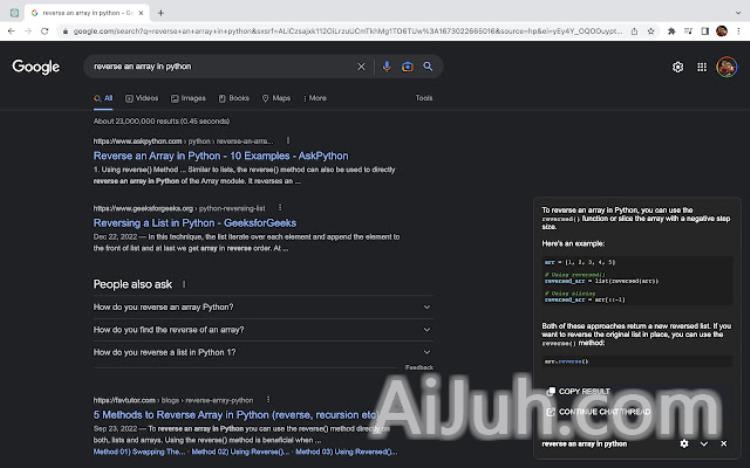Click the browser address bar URL
Image resolution: width=750 pixels, height=468 pixels.
click(x=348, y=31)
